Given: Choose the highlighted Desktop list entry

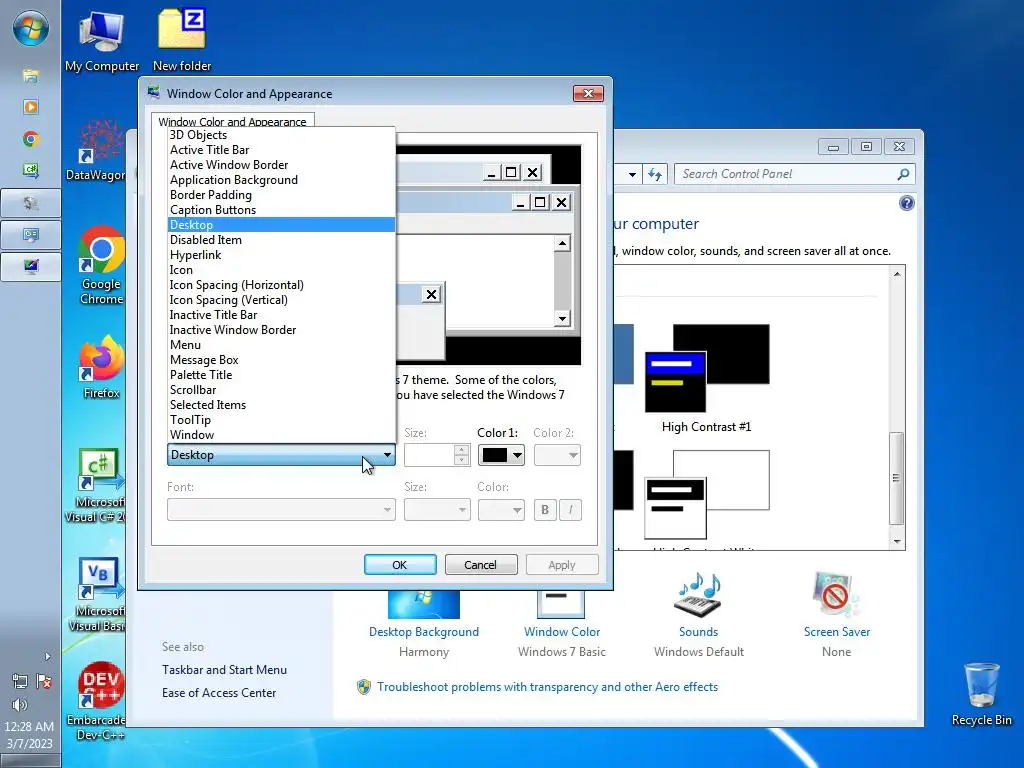Looking at the screenshot, I should [x=281, y=225].
